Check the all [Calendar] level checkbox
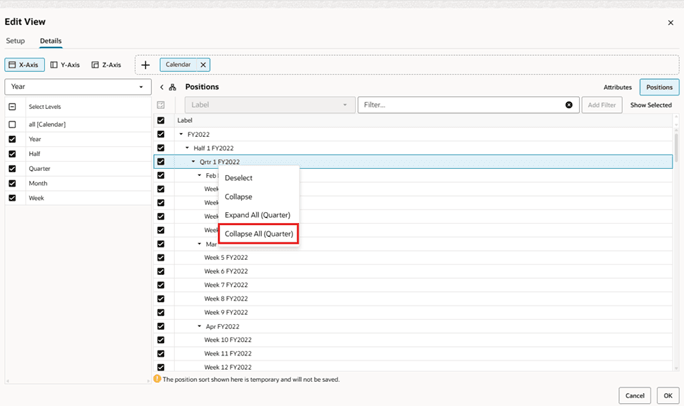 point(12,124)
